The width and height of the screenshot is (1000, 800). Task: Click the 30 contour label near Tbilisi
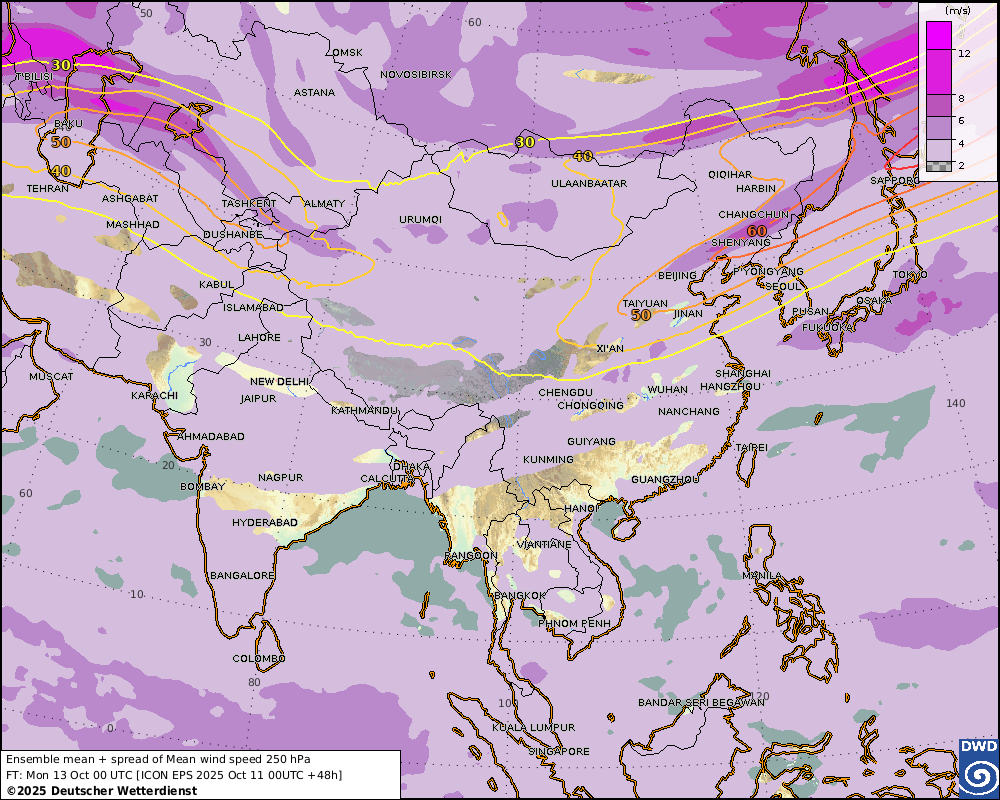pos(61,65)
